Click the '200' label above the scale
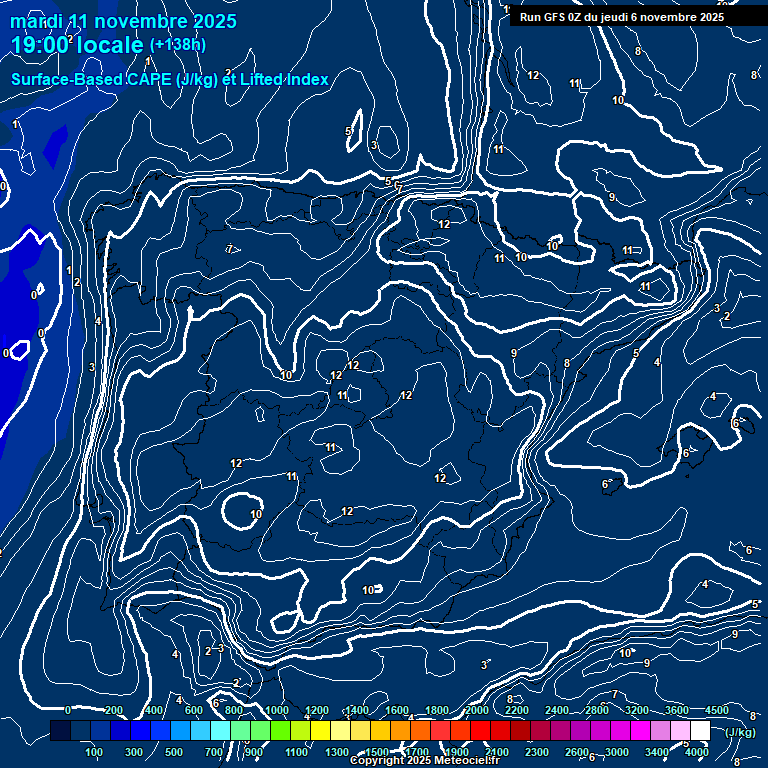 114,710
